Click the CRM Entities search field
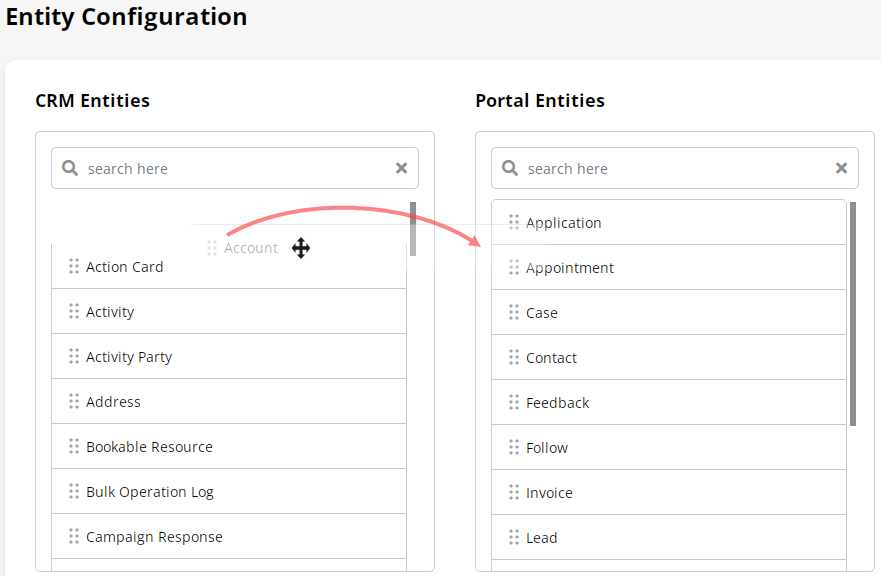881x576 pixels. (230, 168)
